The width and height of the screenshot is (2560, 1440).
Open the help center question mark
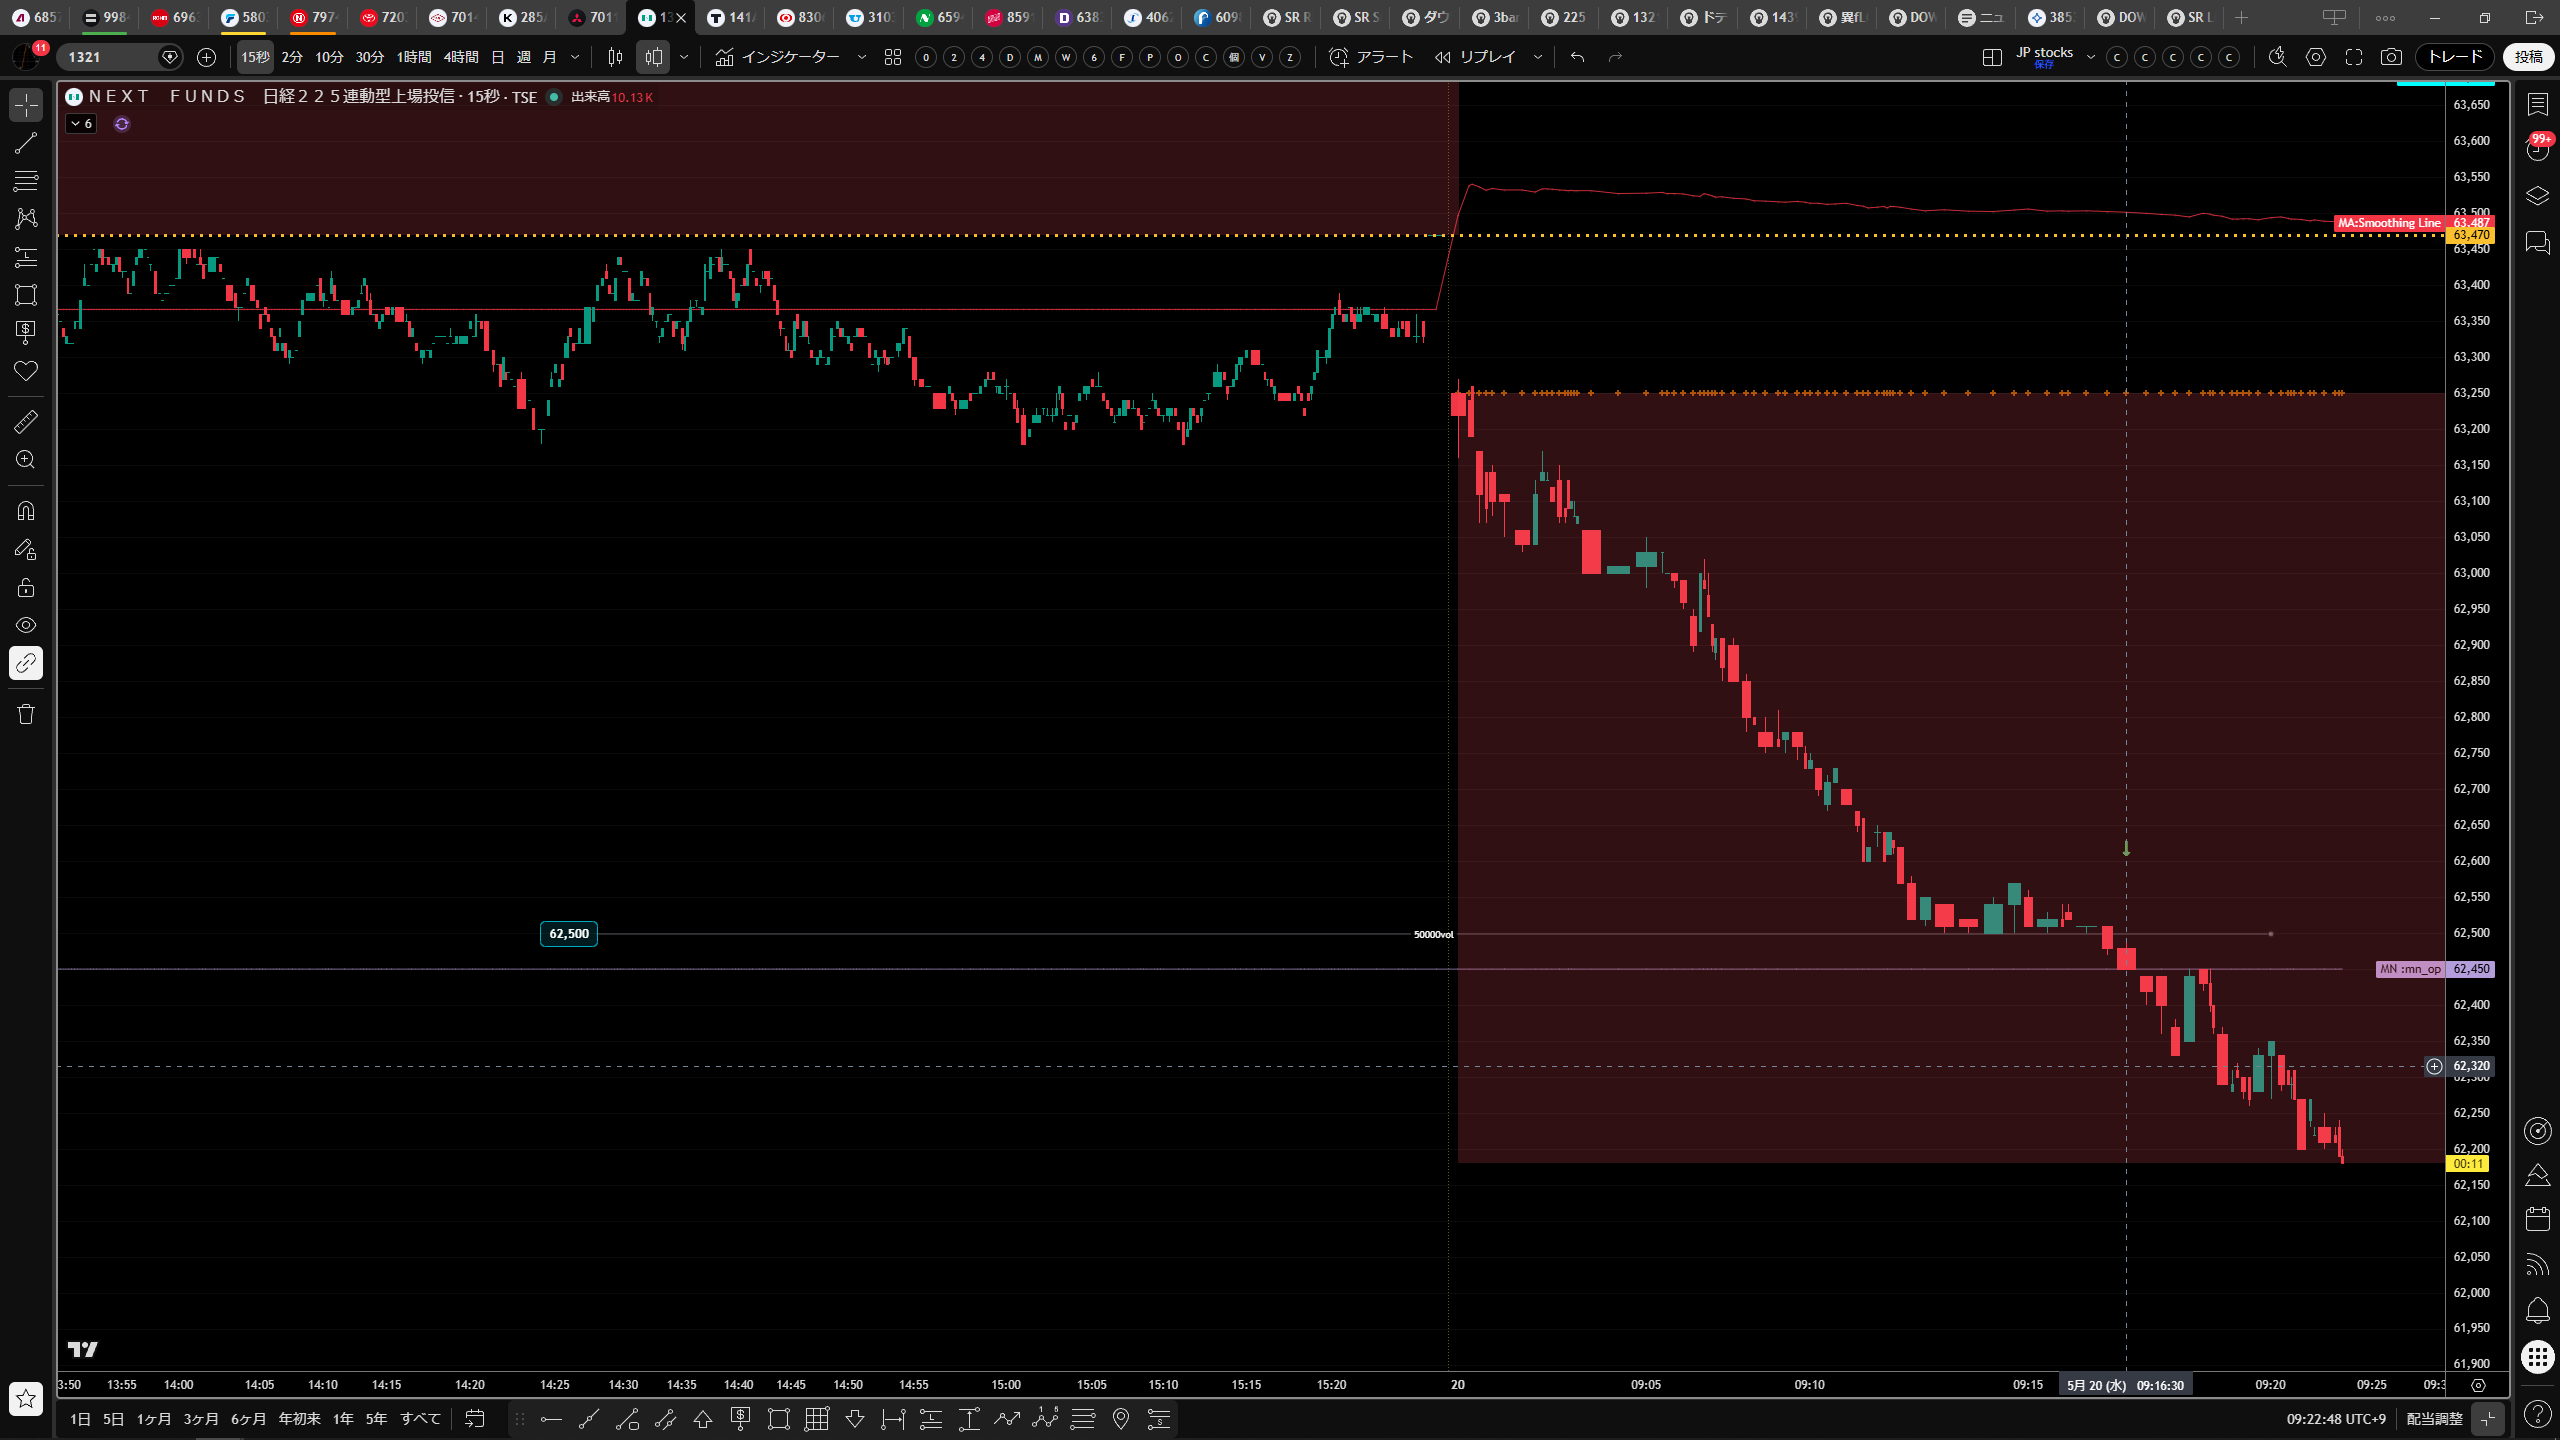[2537, 1414]
